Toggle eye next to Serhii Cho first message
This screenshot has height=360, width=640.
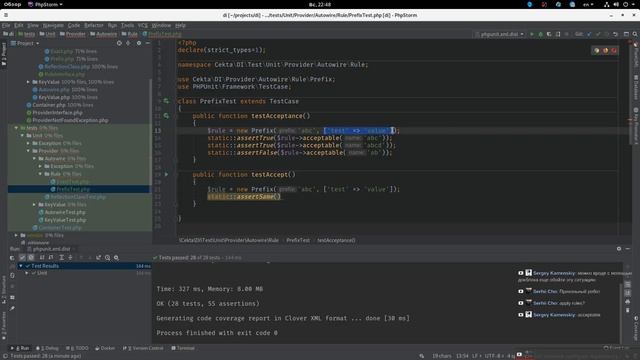coord(520,291)
